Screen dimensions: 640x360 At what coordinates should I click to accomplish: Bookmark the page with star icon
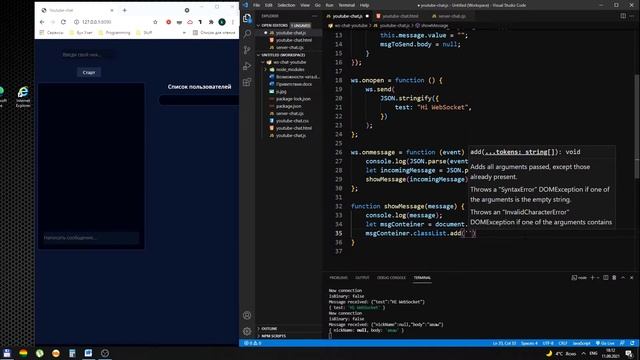pyautogui.click(x=155, y=22)
